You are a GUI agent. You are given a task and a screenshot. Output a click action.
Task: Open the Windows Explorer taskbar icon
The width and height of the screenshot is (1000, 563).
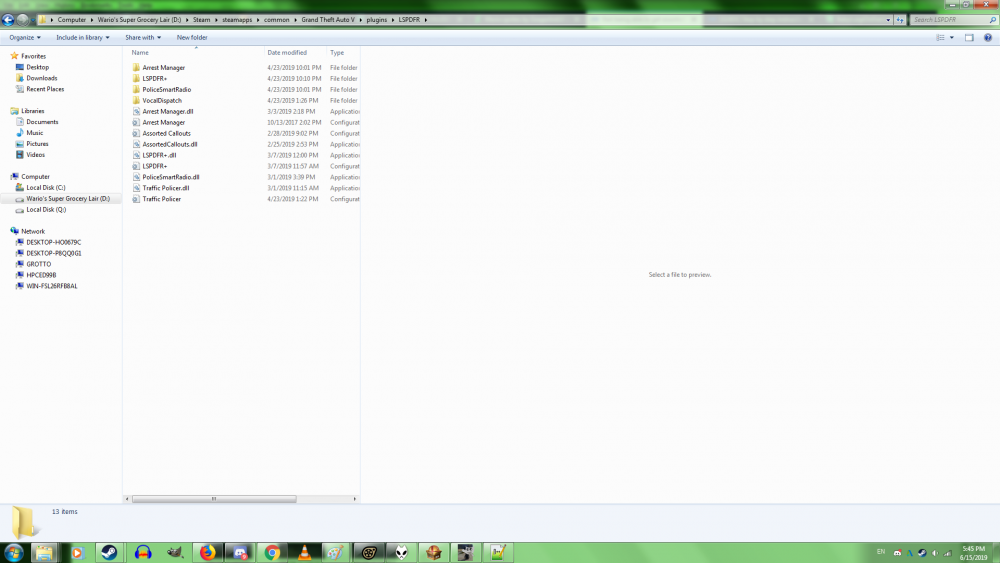click(x=44, y=552)
